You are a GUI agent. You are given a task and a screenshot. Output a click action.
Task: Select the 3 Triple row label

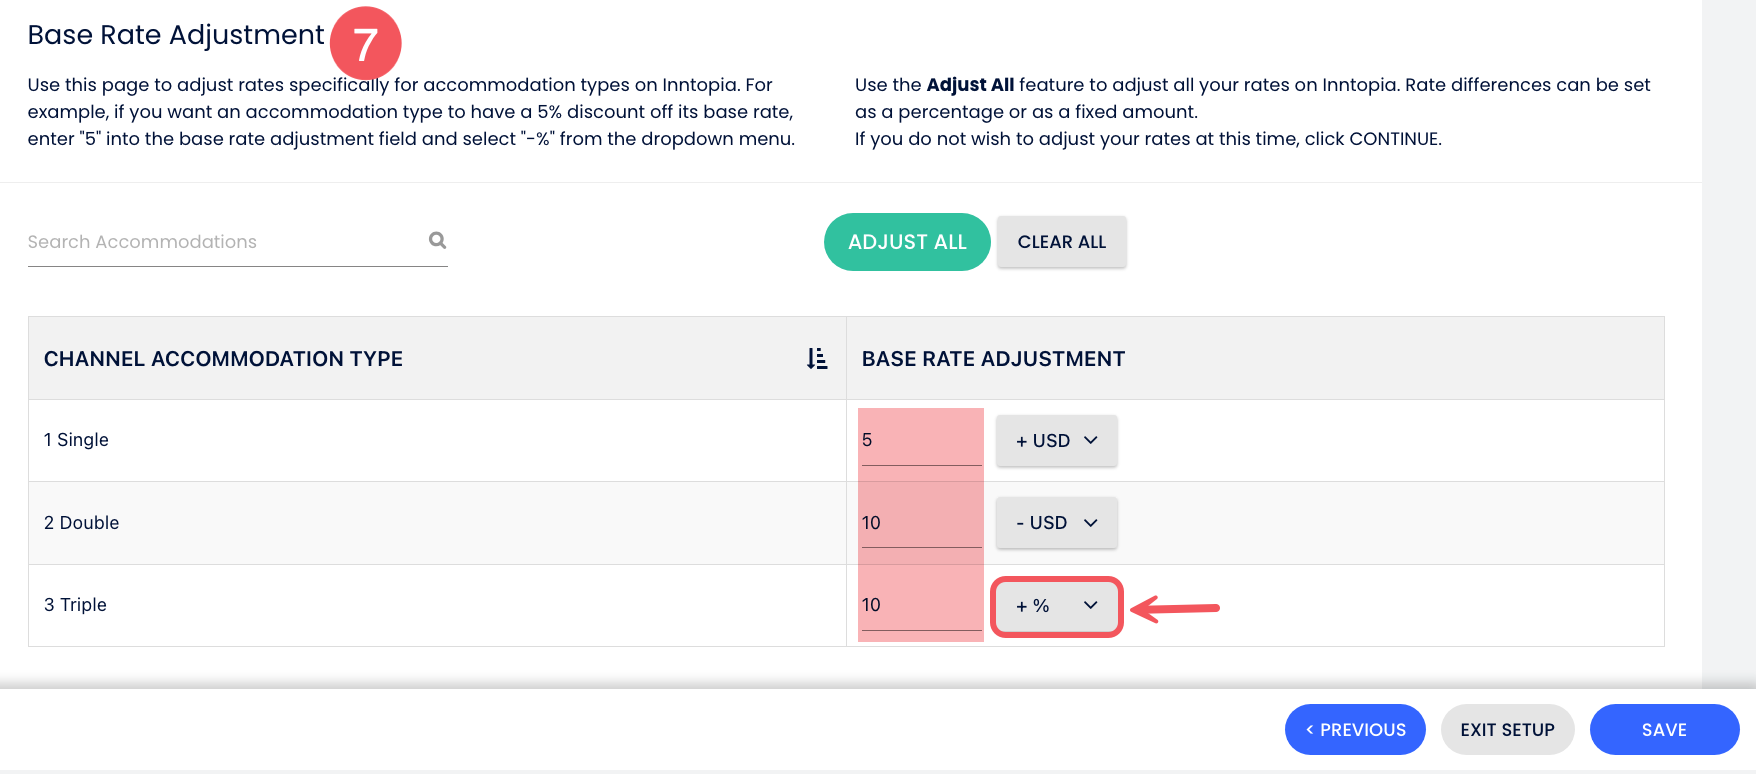[x=75, y=605]
